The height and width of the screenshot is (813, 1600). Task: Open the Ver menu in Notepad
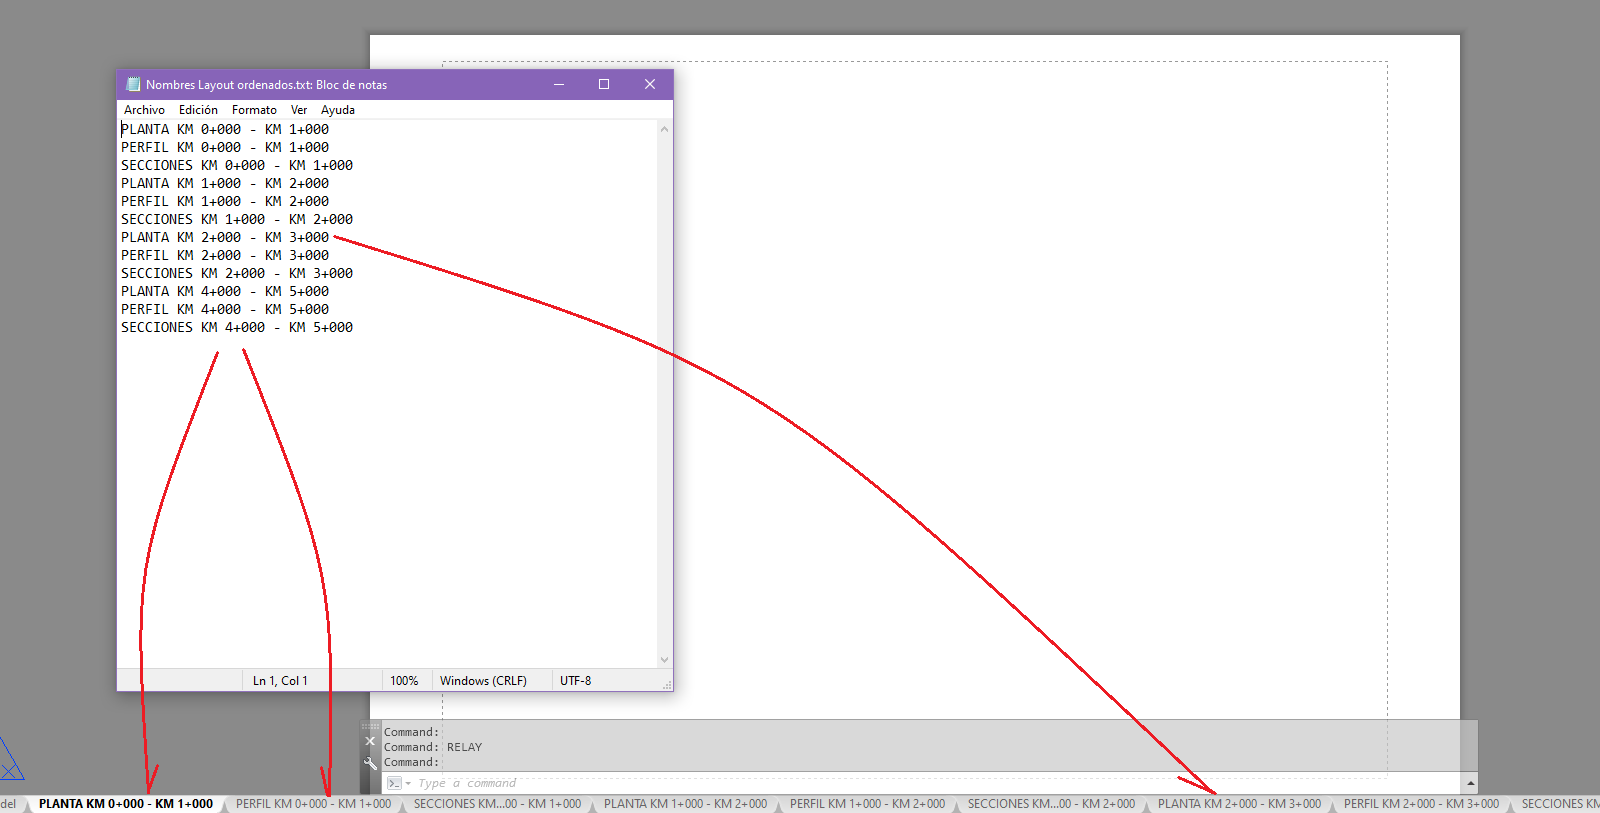(299, 110)
